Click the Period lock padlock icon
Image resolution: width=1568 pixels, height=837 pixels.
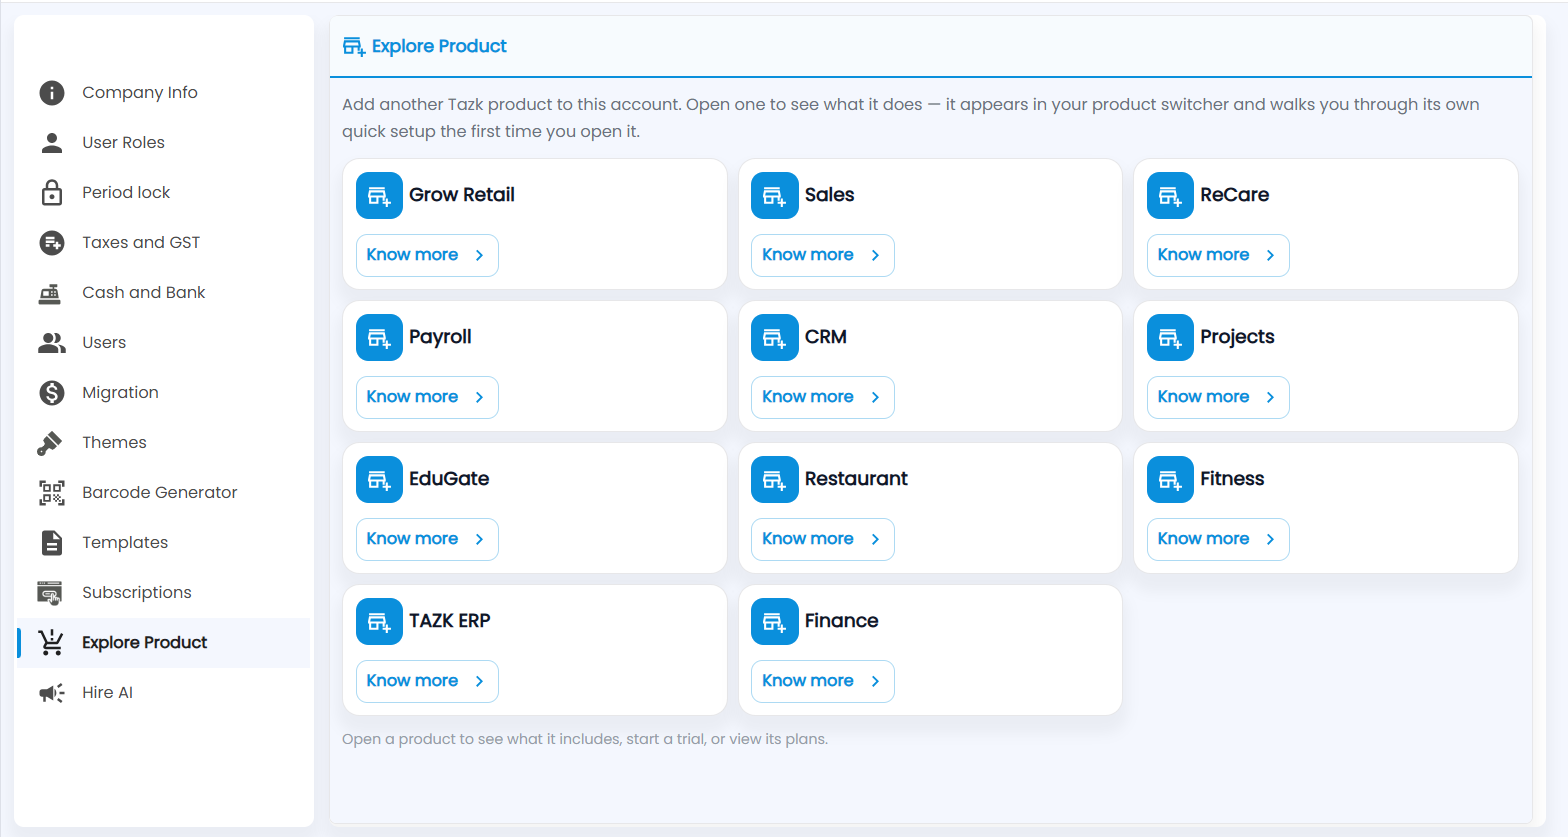pos(51,193)
